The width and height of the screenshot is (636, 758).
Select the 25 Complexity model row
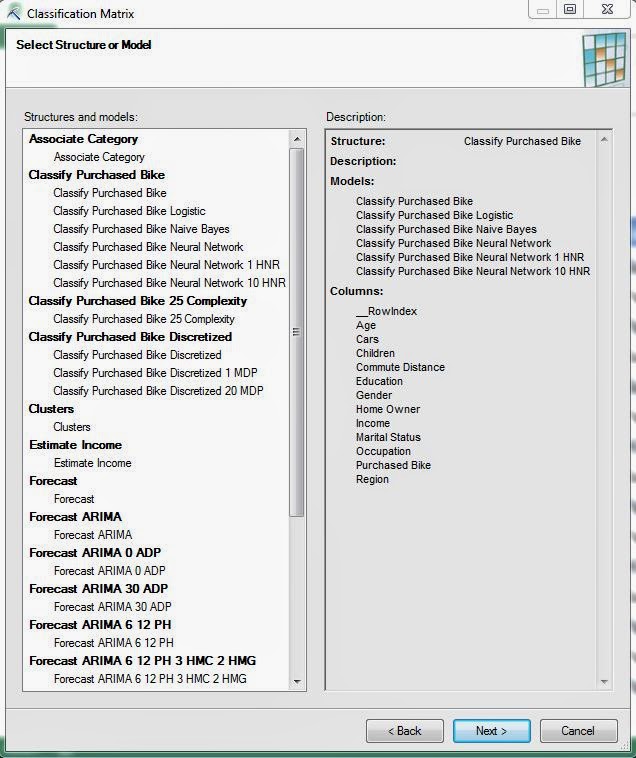coord(144,319)
